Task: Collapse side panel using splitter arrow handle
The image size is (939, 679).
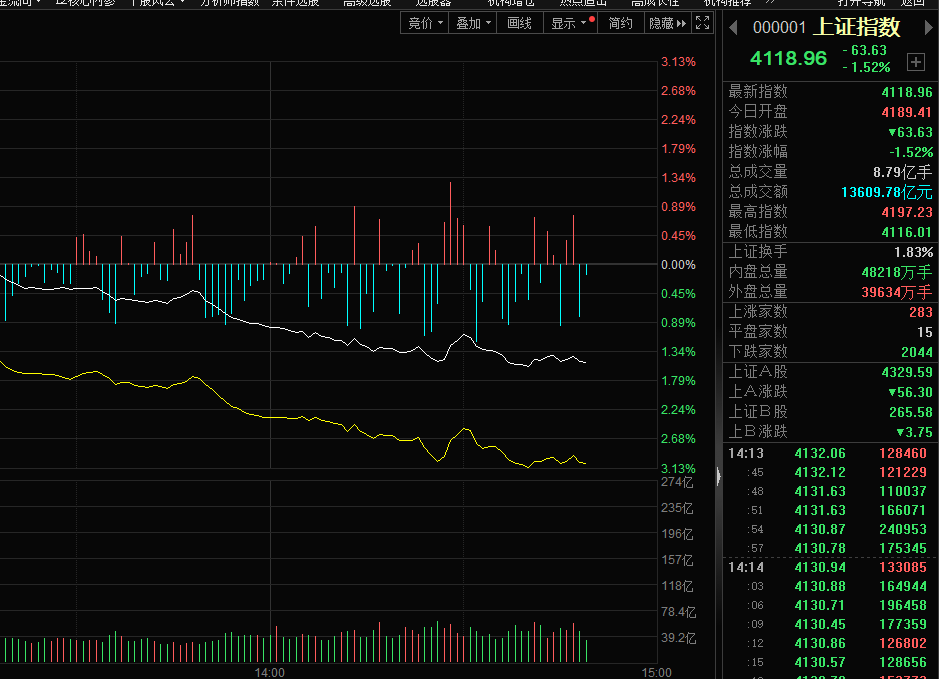Action: (718, 479)
